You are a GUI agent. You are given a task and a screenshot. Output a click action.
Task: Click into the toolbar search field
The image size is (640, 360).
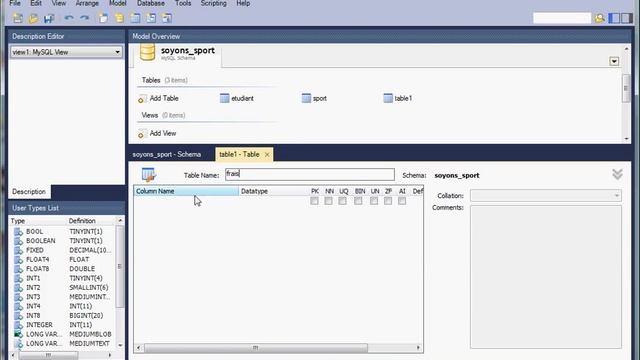(x=562, y=18)
